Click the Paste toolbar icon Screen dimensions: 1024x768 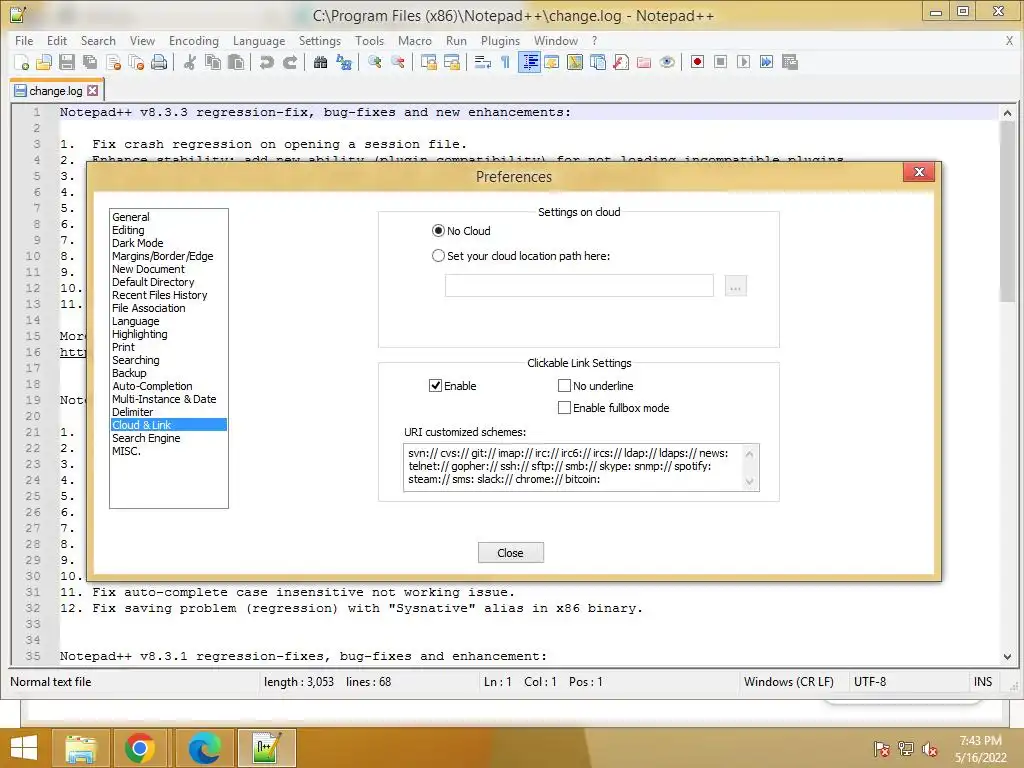click(236, 62)
